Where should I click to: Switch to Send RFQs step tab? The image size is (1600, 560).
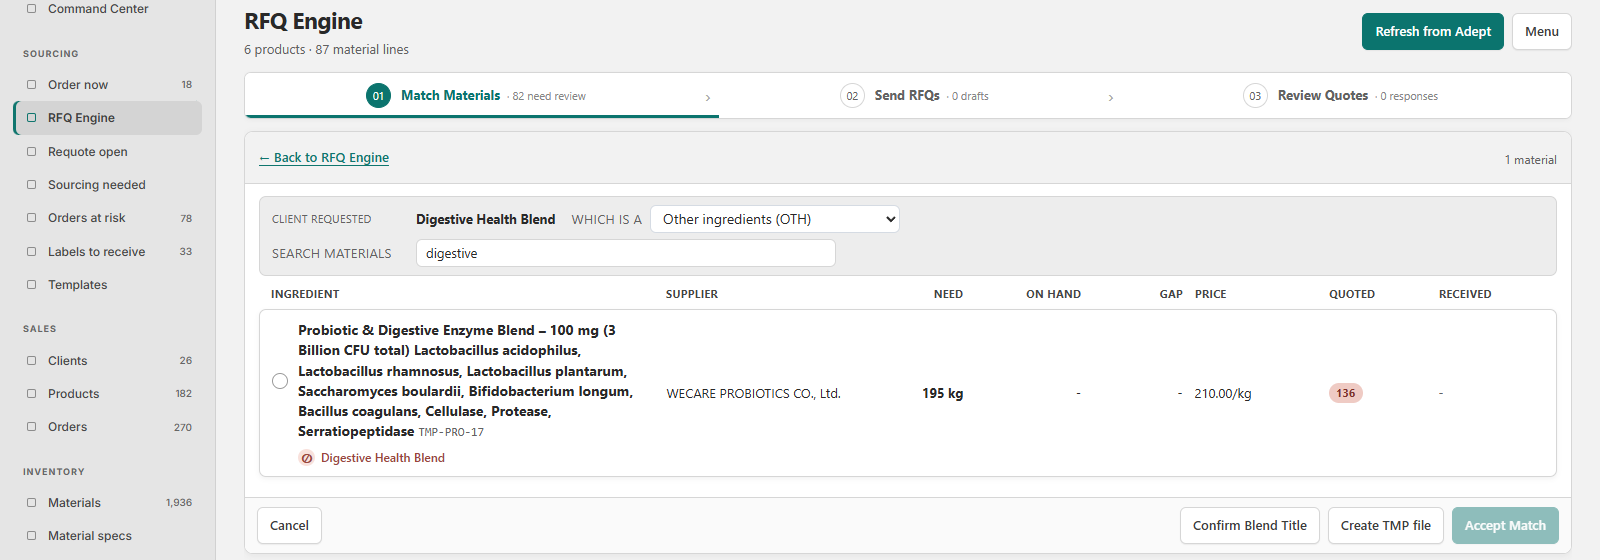[915, 96]
